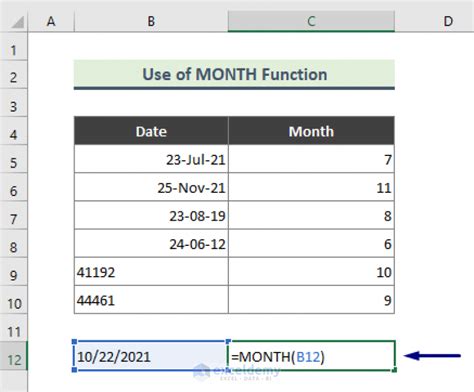Select row 5 header

14,159
